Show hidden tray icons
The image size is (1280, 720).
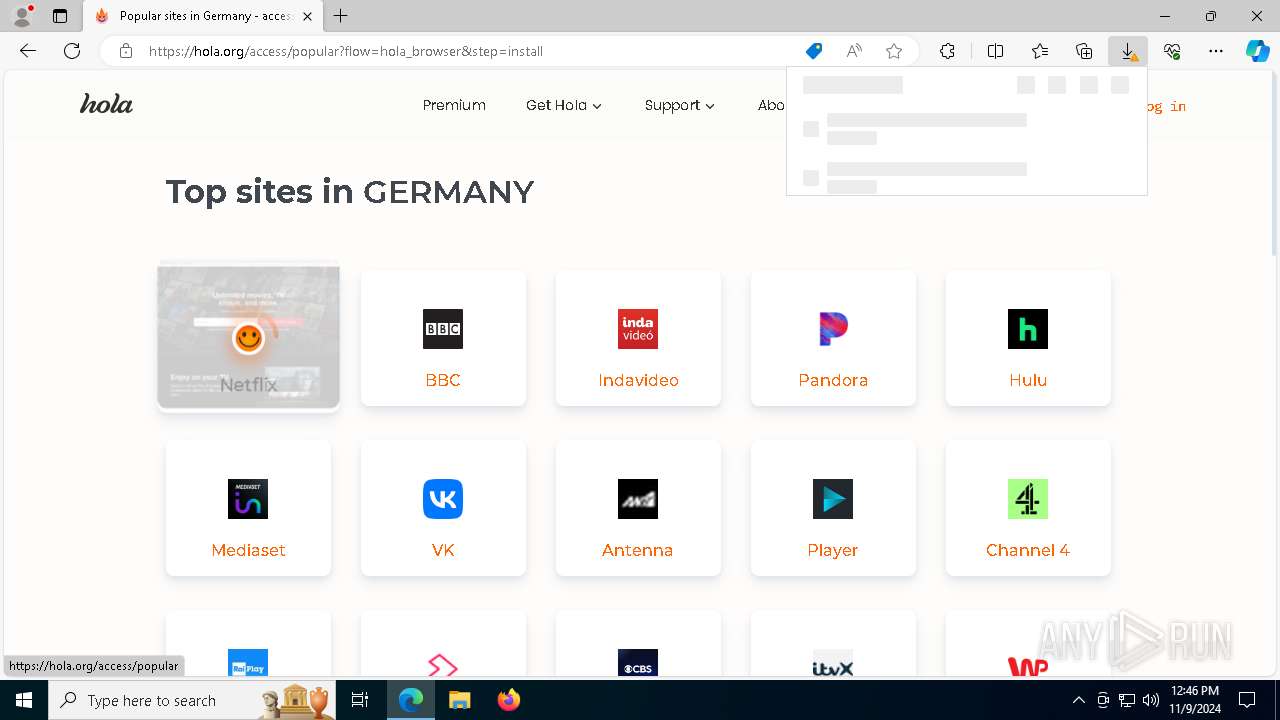point(1078,700)
